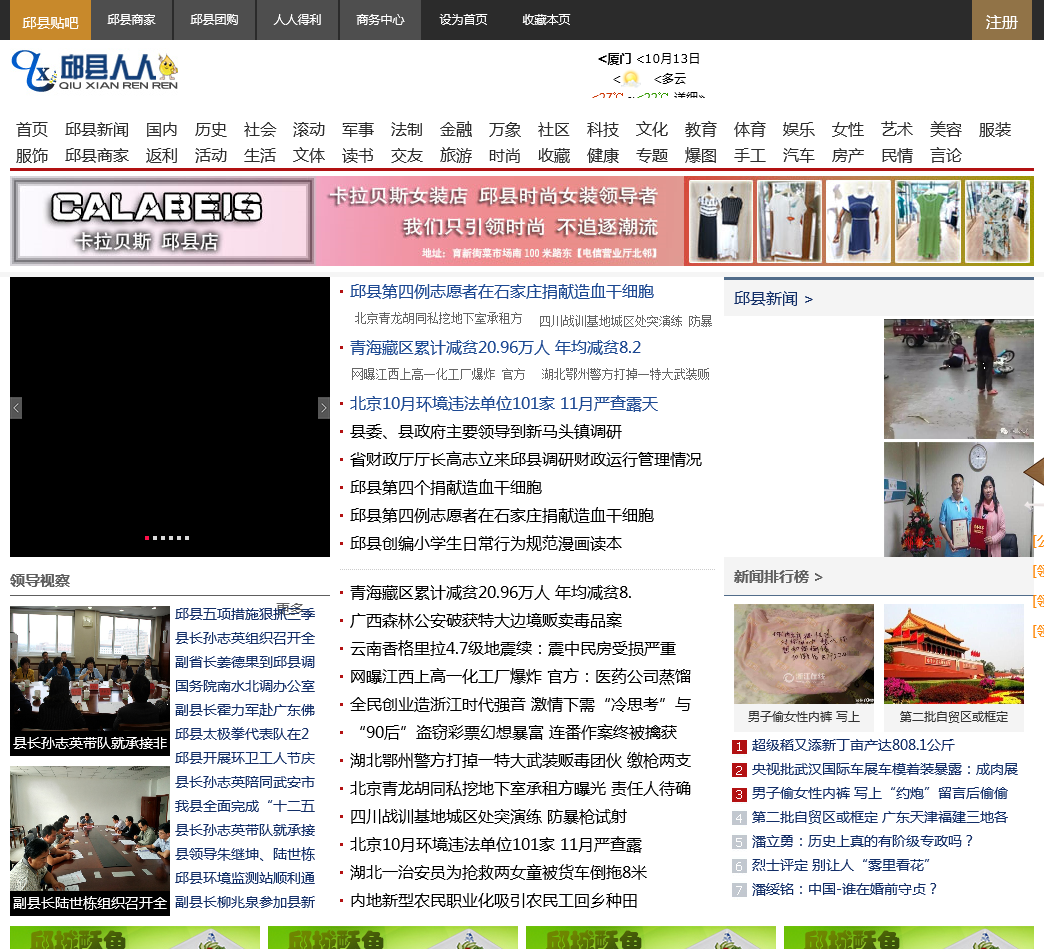Open rank 2 央视批武汉国际车展 article

pyautogui.click(x=885, y=769)
